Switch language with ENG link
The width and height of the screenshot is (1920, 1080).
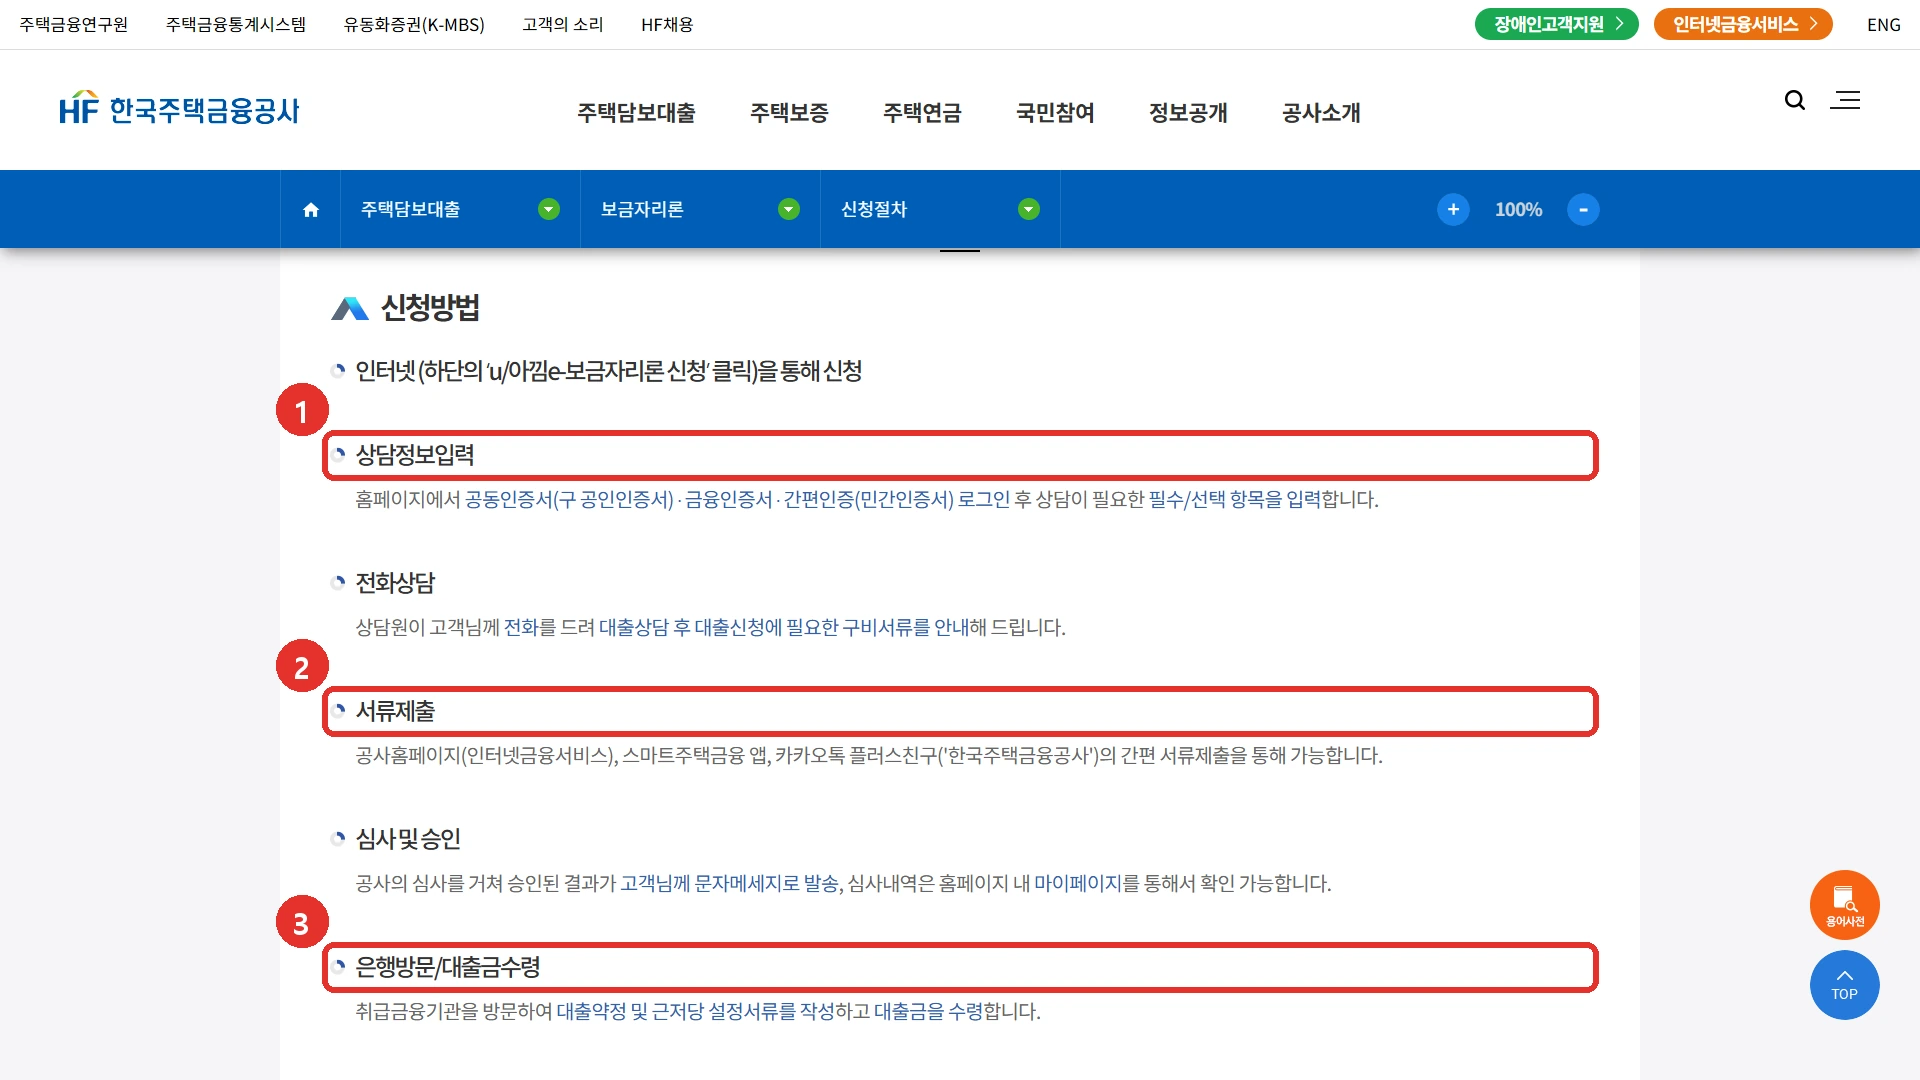(x=1884, y=24)
